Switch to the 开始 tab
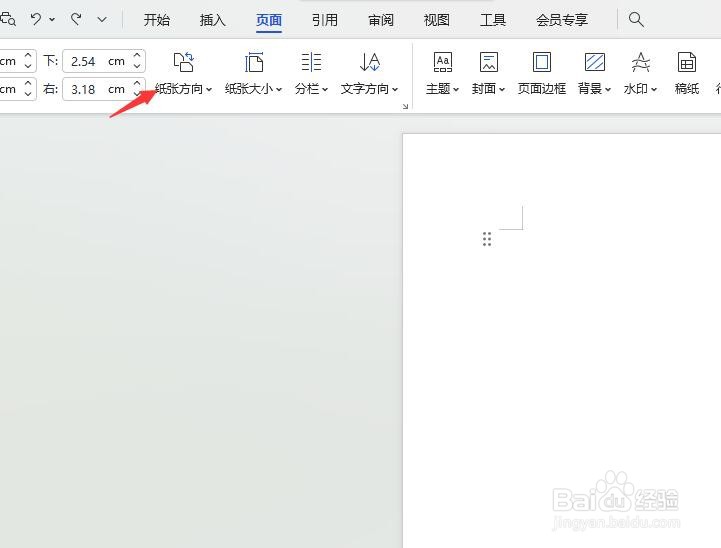The height and width of the screenshot is (548, 721). [x=156, y=20]
